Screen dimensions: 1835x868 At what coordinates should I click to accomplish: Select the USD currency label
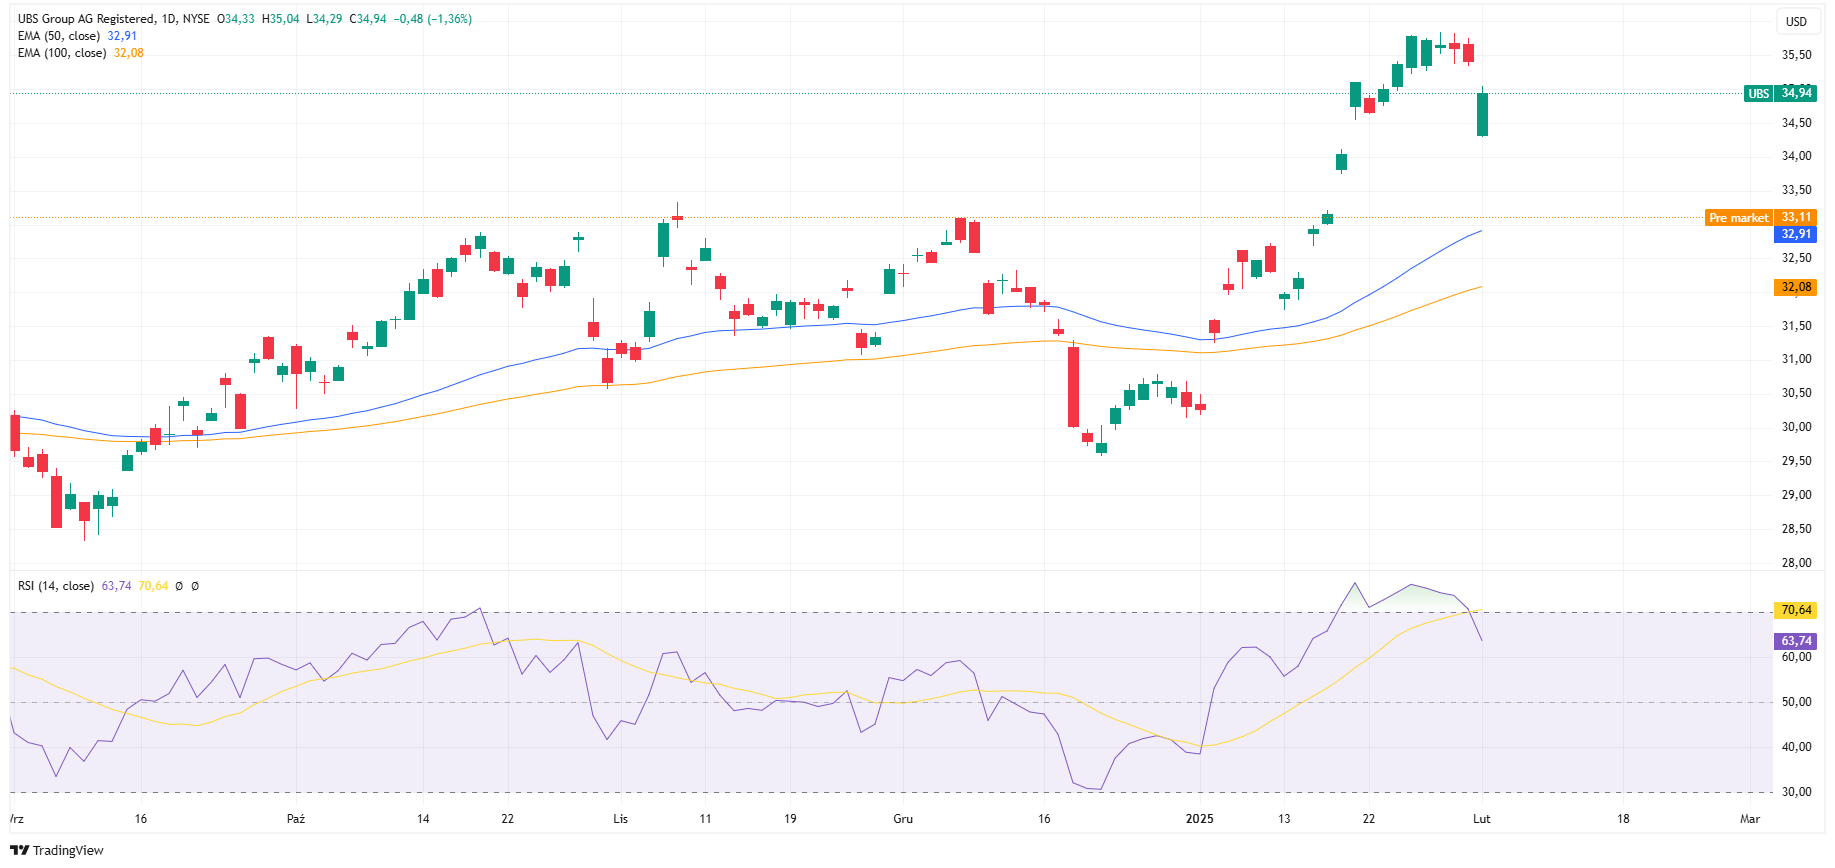(1796, 22)
